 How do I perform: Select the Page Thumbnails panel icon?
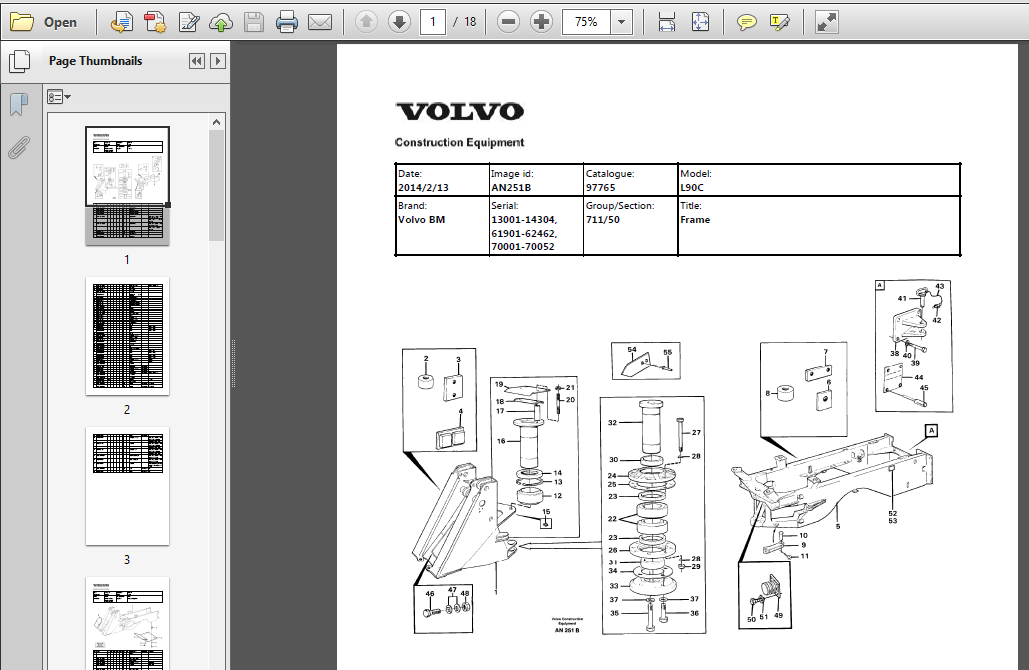[20, 62]
